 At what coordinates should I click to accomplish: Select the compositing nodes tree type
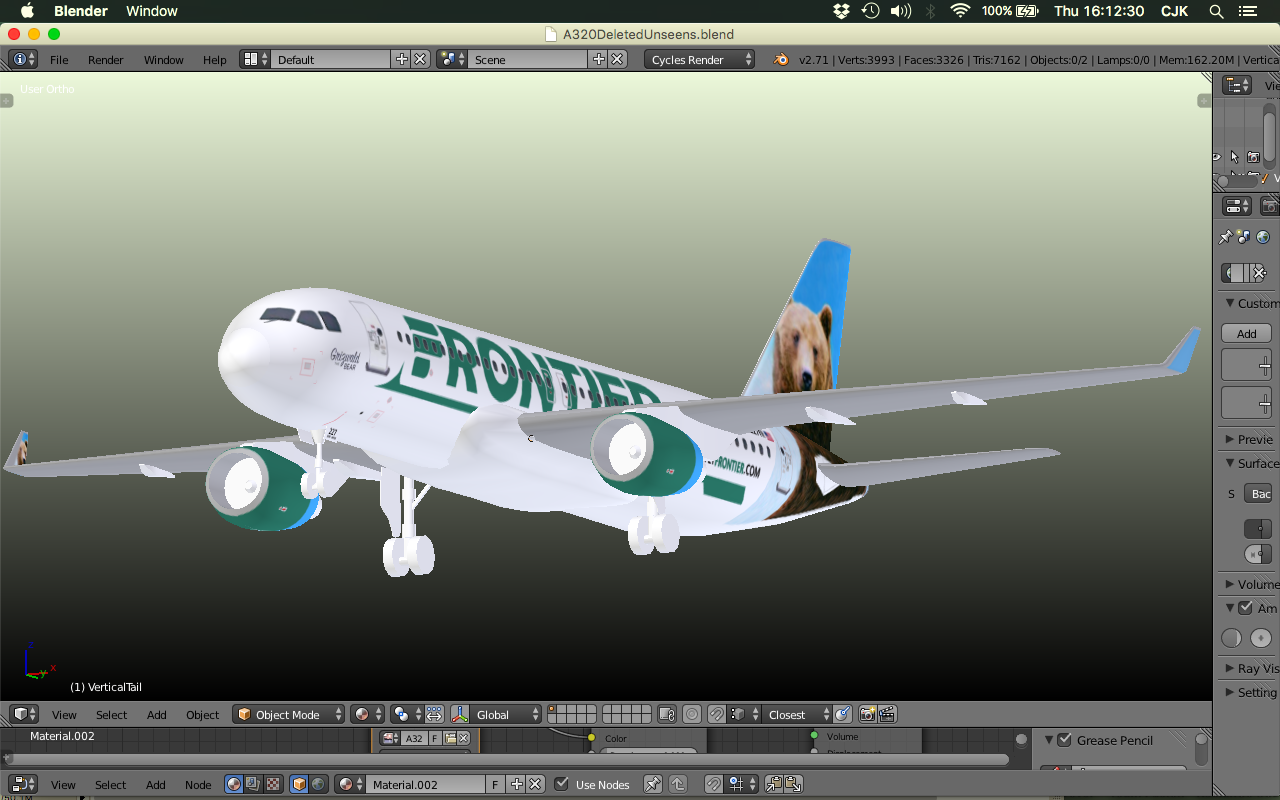click(252, 784)
